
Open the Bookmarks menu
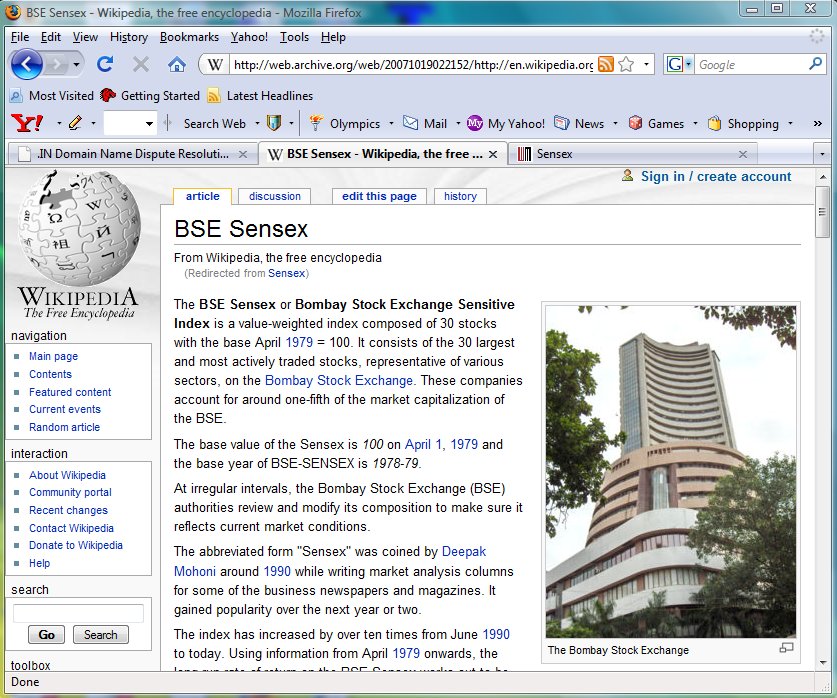(189, 37)
